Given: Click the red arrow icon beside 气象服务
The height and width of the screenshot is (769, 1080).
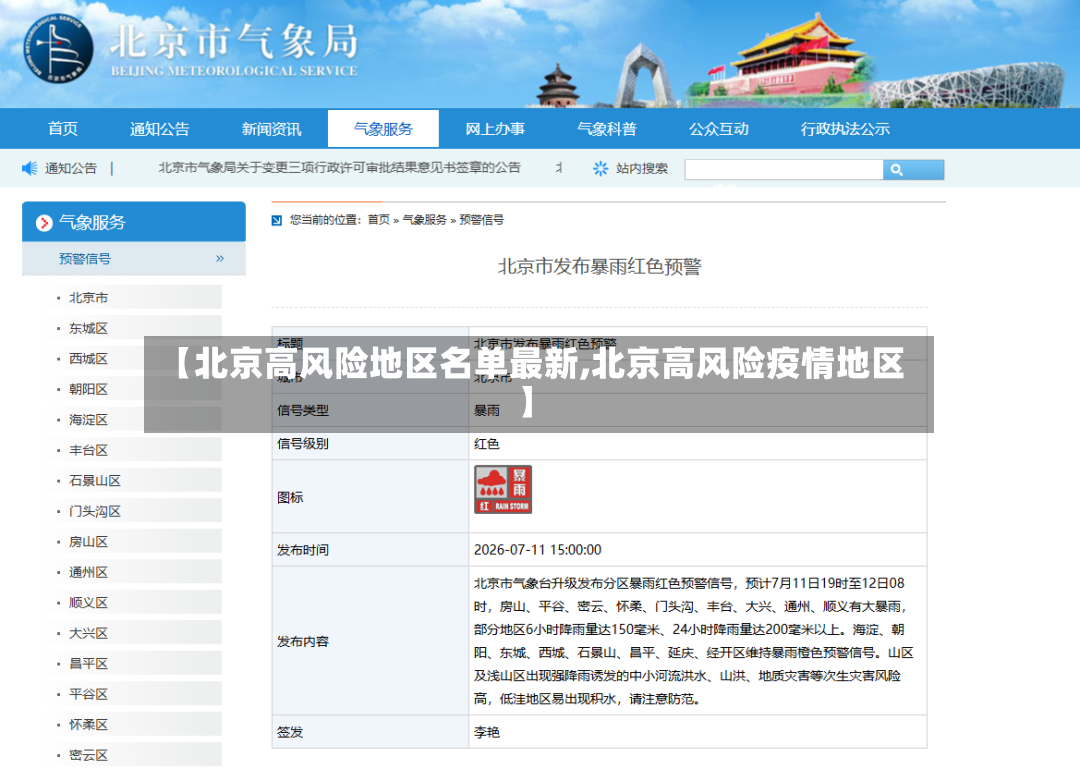Looking at the screenshot, I should [44, 223].
